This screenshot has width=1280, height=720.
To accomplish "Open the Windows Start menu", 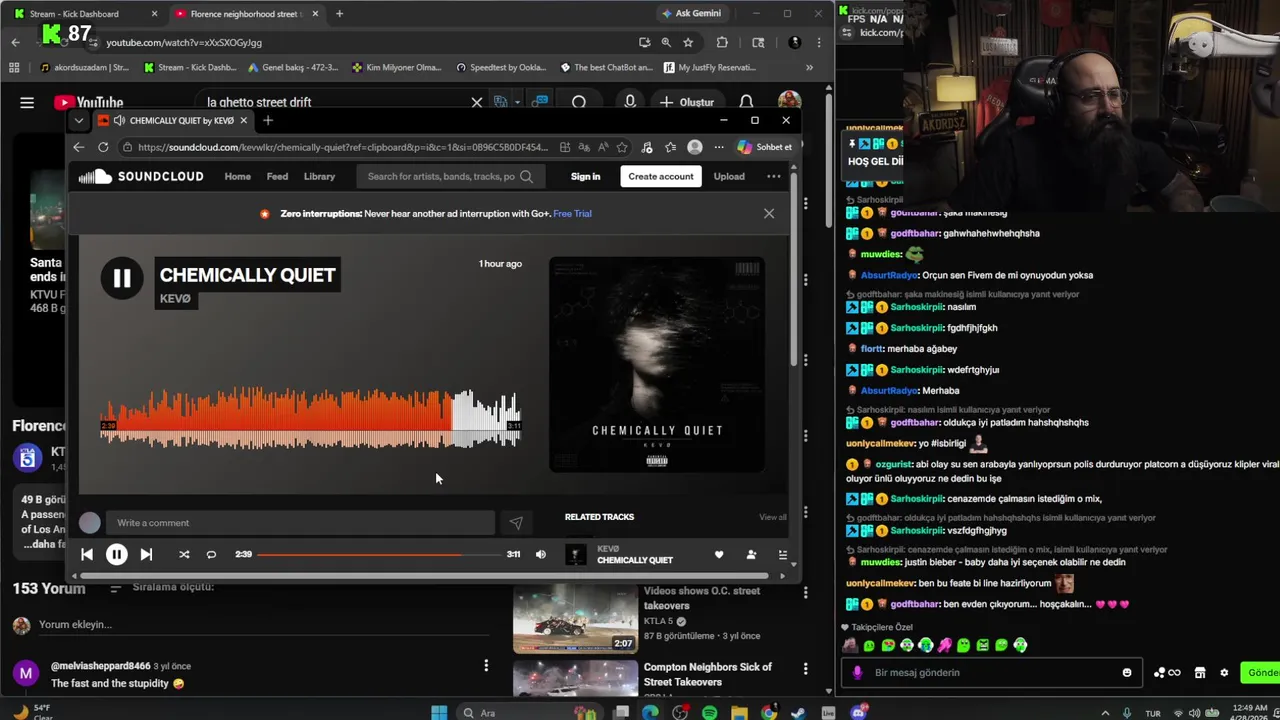I will [x=439, y=713].
